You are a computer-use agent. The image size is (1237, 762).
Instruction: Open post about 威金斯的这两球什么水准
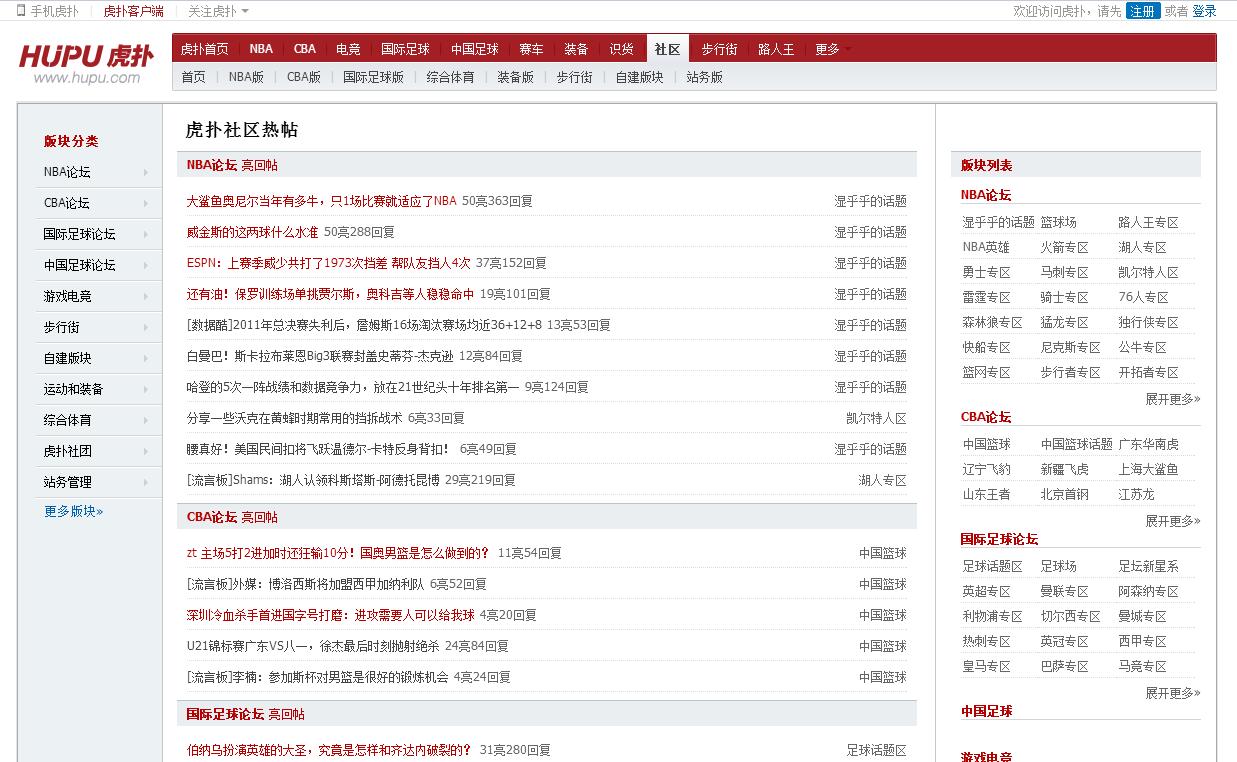(x=252, y=232)
